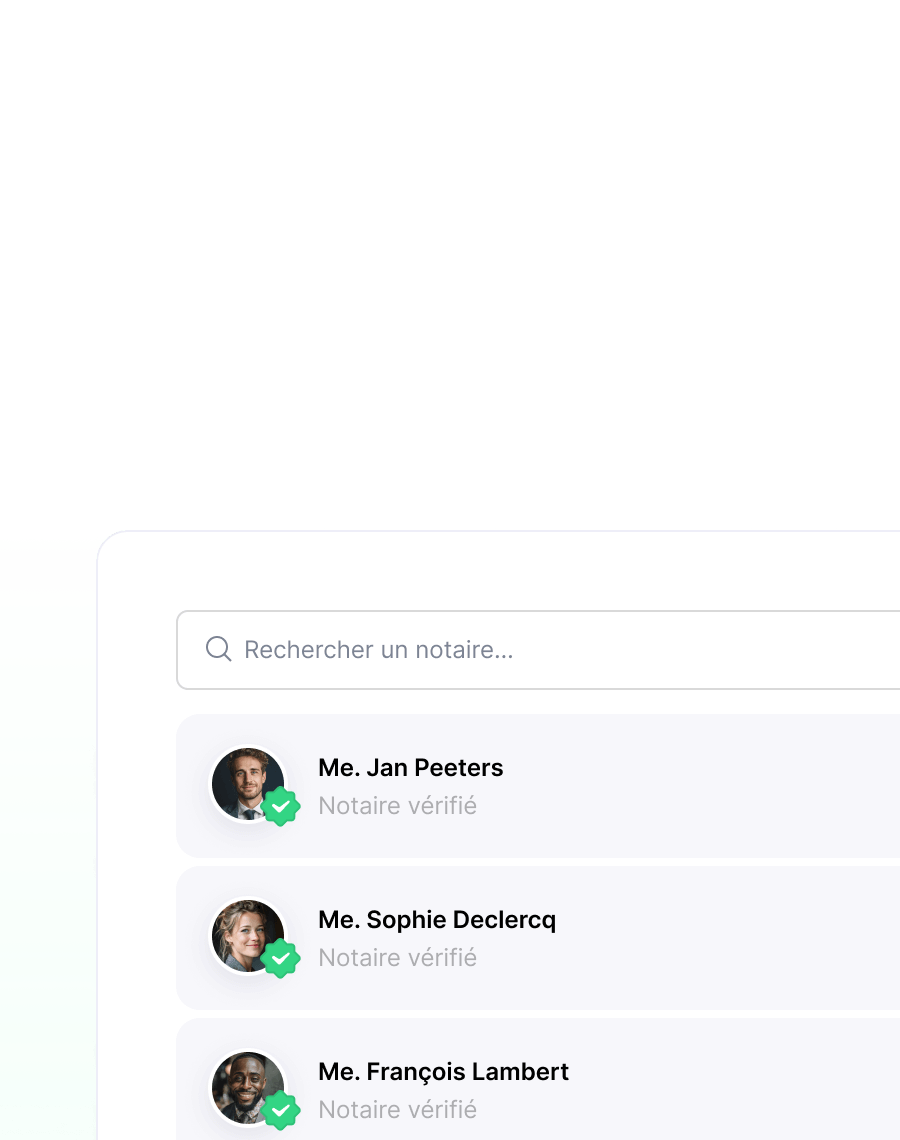Click François Lambert's profile photo
This screenshot has height=1140, width=900.
click(248, 1088)
